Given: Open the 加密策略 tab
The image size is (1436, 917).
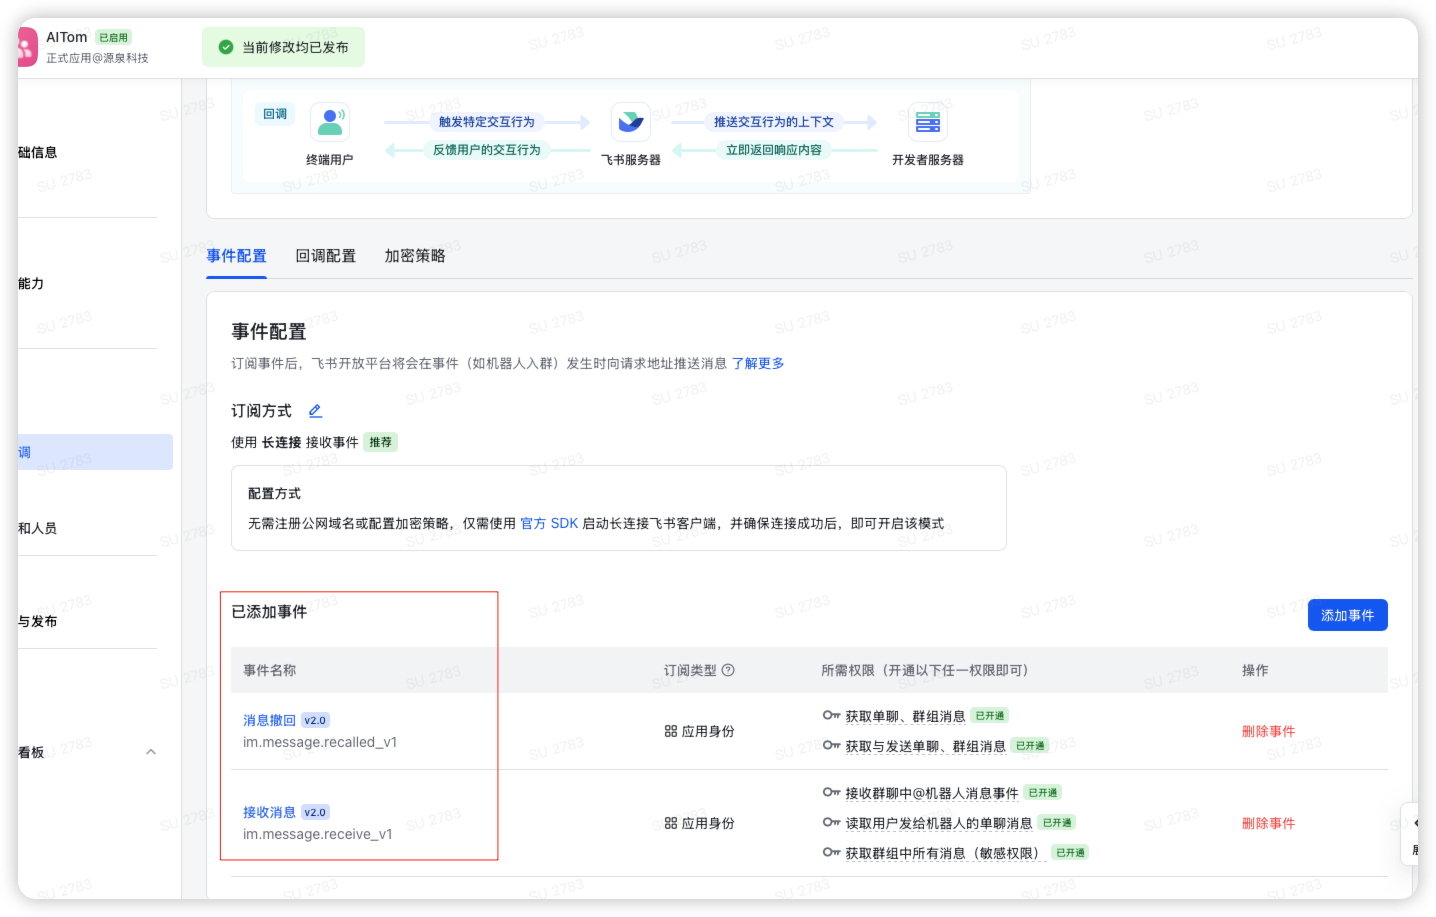Looking at the screenshot, I should (415, 256).
